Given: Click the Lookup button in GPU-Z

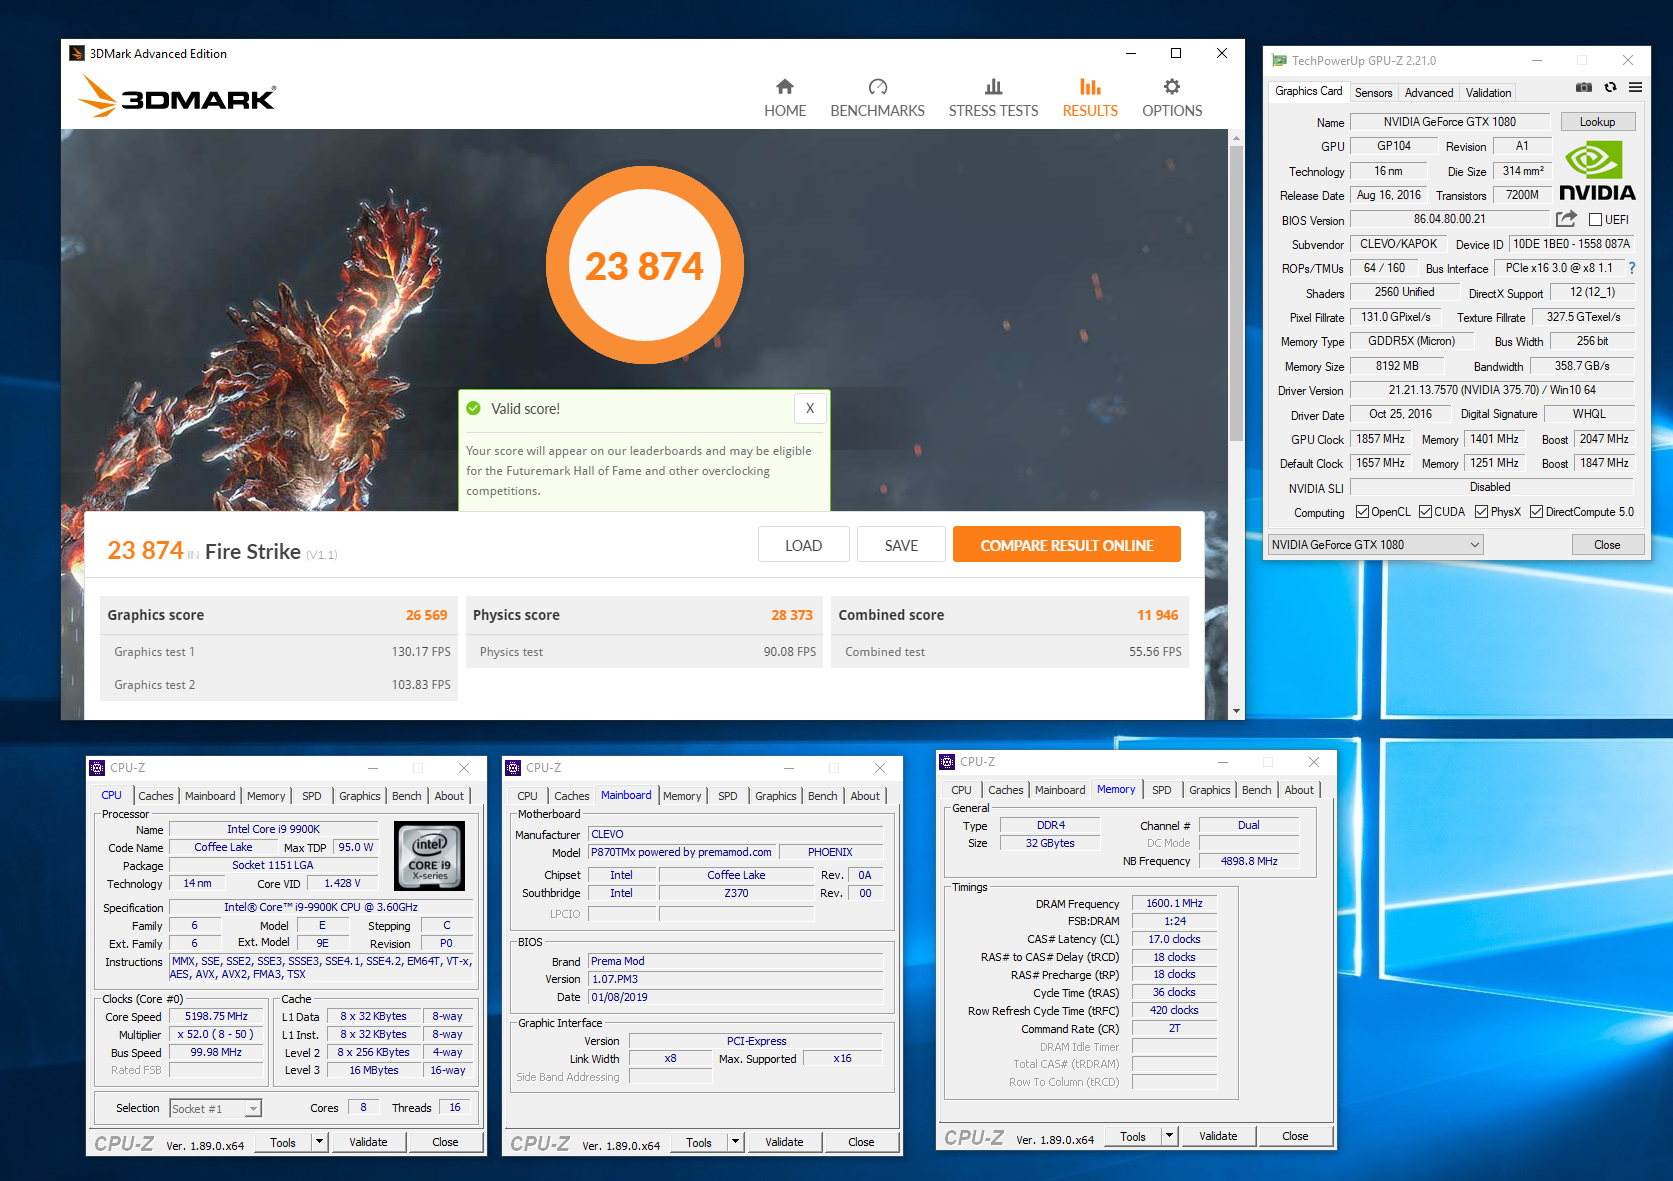Looking at the screenshot, I should [x=1597, y=122].
